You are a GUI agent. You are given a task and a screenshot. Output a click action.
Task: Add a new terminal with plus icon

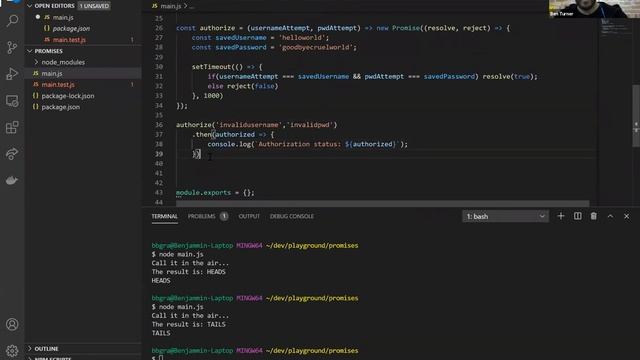point(561,216)
